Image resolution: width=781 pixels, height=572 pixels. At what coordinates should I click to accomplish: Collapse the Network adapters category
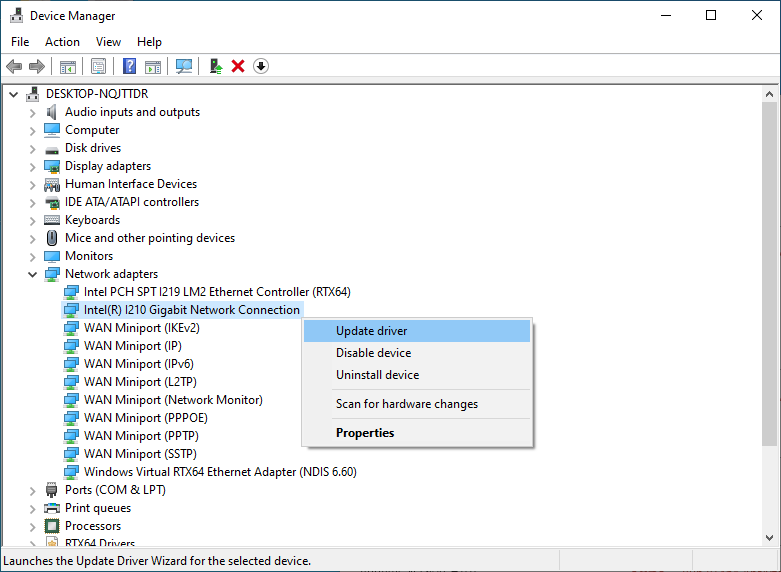[32, 274]
